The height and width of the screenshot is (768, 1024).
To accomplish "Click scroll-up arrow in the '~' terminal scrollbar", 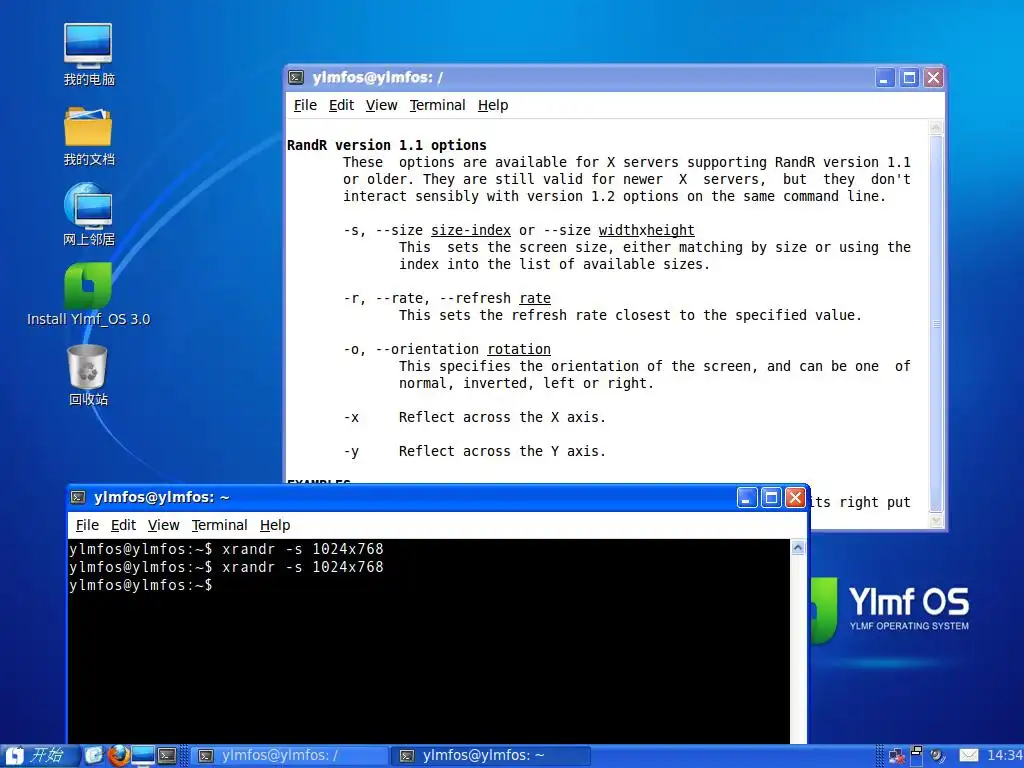I will [797, 548].
